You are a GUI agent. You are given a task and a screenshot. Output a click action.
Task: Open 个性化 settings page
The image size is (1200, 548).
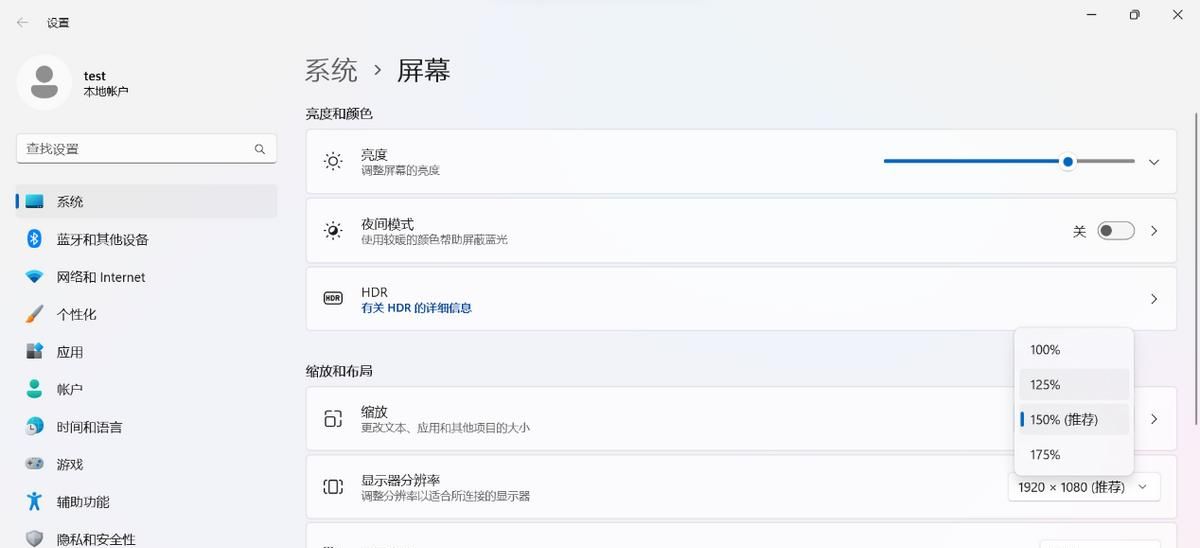pyautogui.click(x=146, y=314)
